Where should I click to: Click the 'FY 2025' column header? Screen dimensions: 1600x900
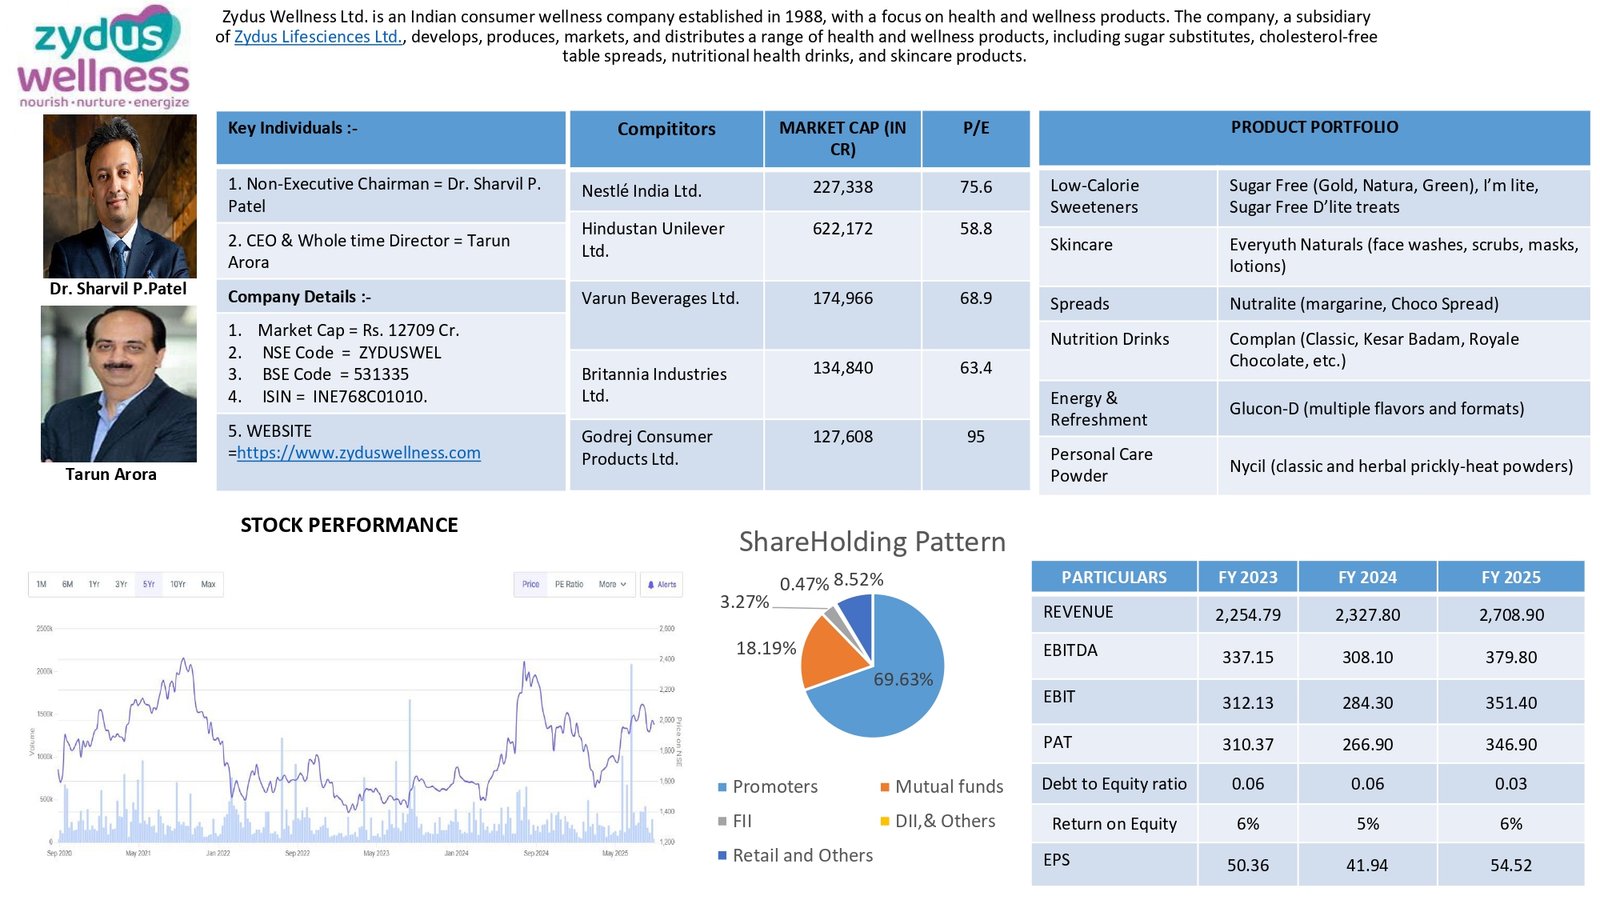pos(1511,577)
